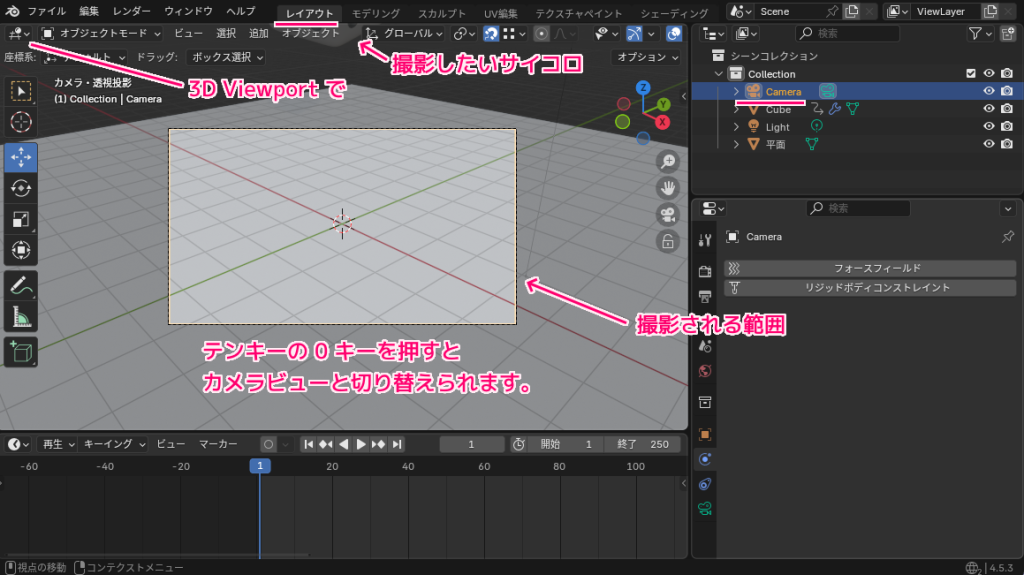Open the ボックス選択 drag dropdown

(226, 58)
